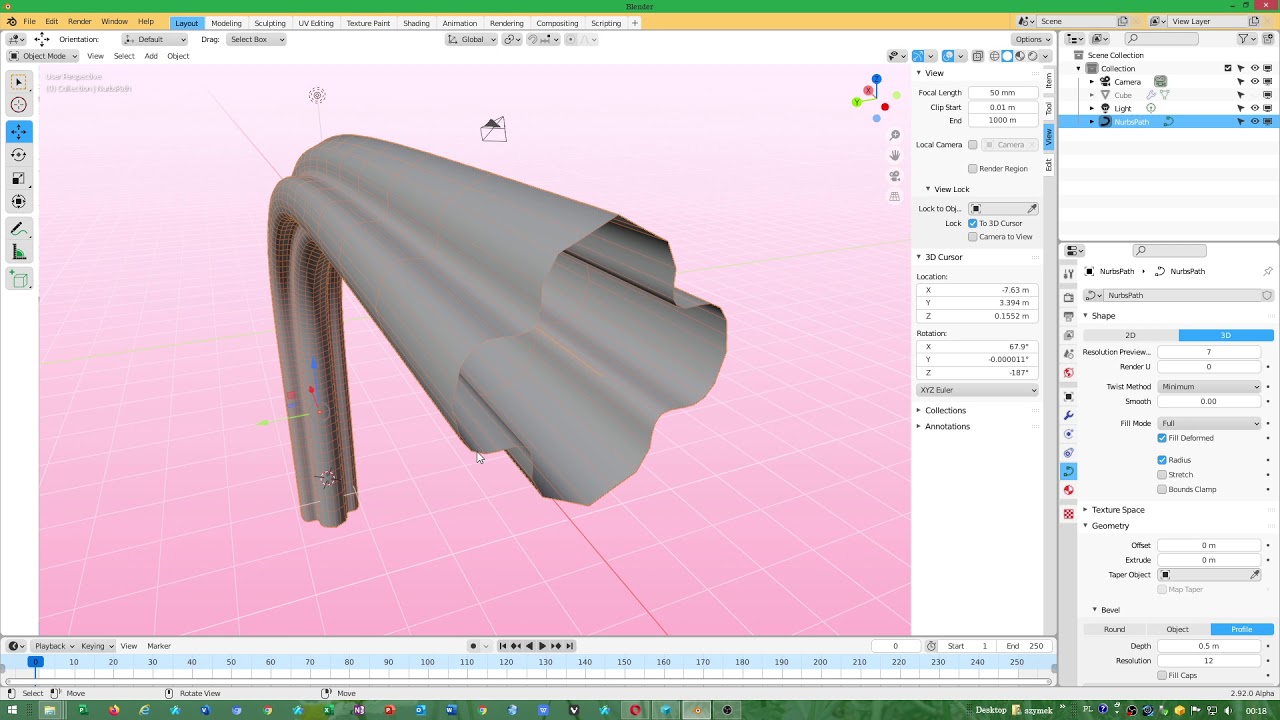This screenshot has height=720, width=1280.
Task: Activate the 3D Cursor tool
Action: point(19,105)
